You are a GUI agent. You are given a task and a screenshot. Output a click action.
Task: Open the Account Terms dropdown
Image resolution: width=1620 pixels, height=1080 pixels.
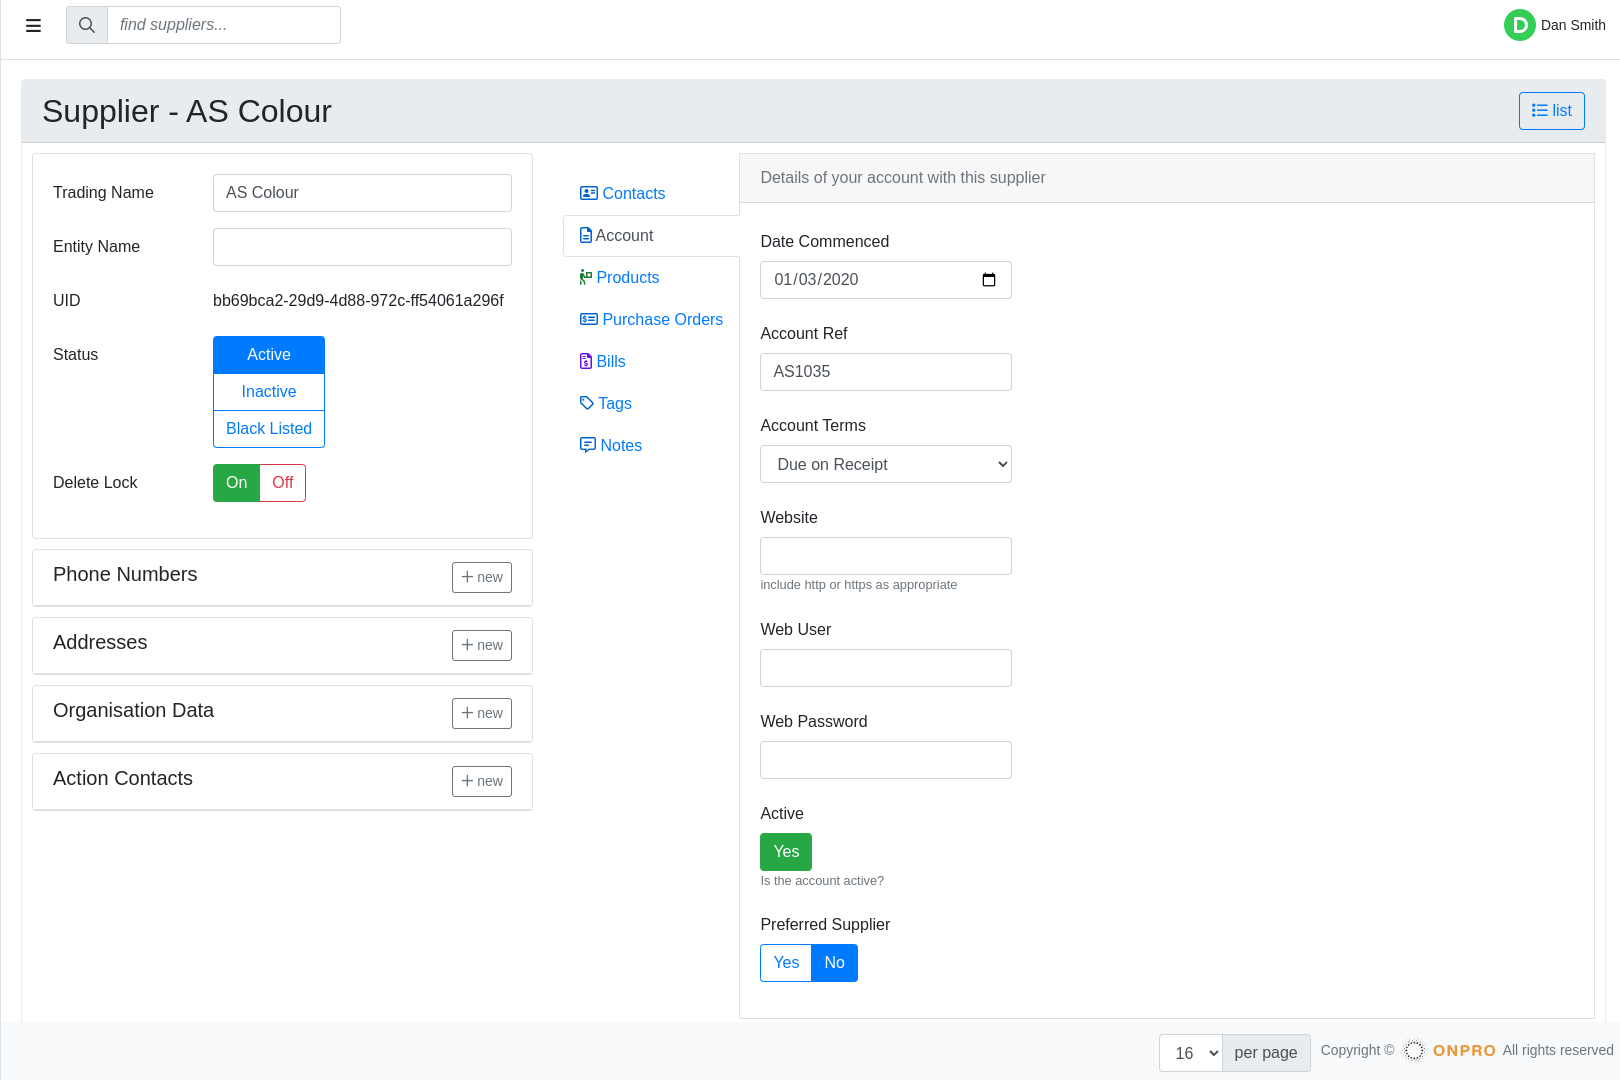point(886,464)
